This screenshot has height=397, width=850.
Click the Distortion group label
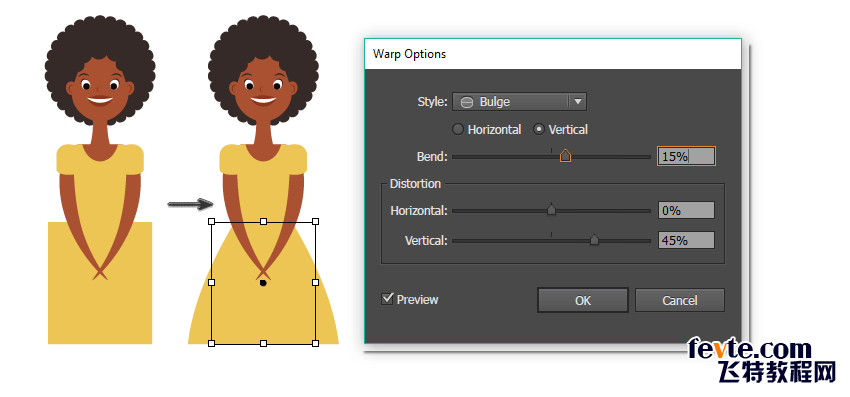pyautogui.click(x=415, y=184)
